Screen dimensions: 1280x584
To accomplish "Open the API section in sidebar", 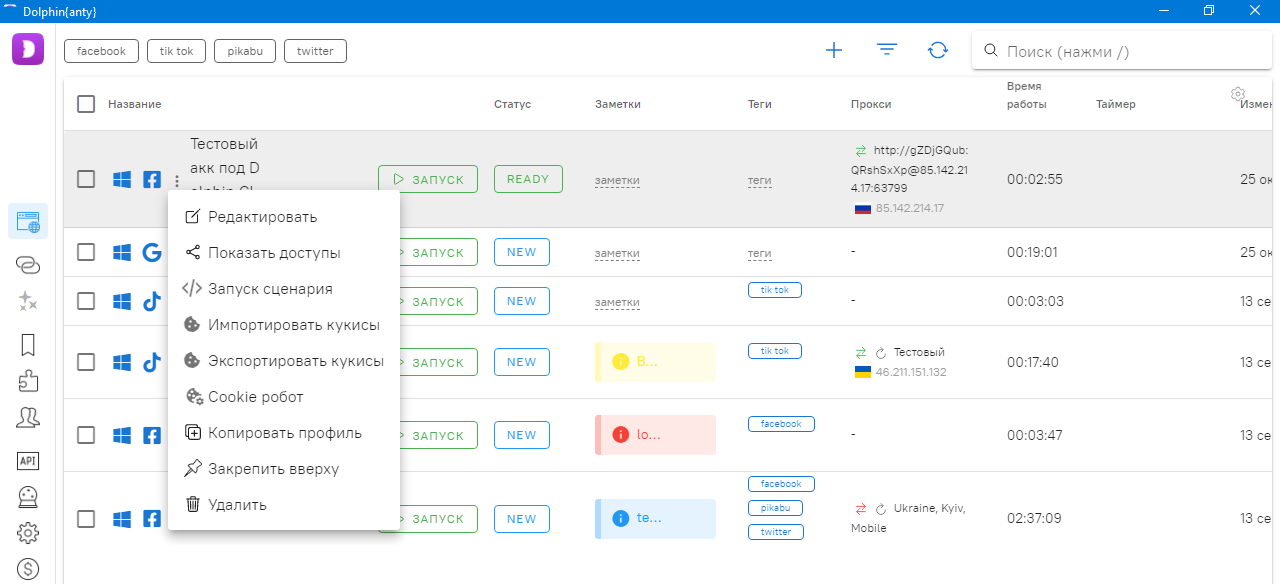I will 28,460.
